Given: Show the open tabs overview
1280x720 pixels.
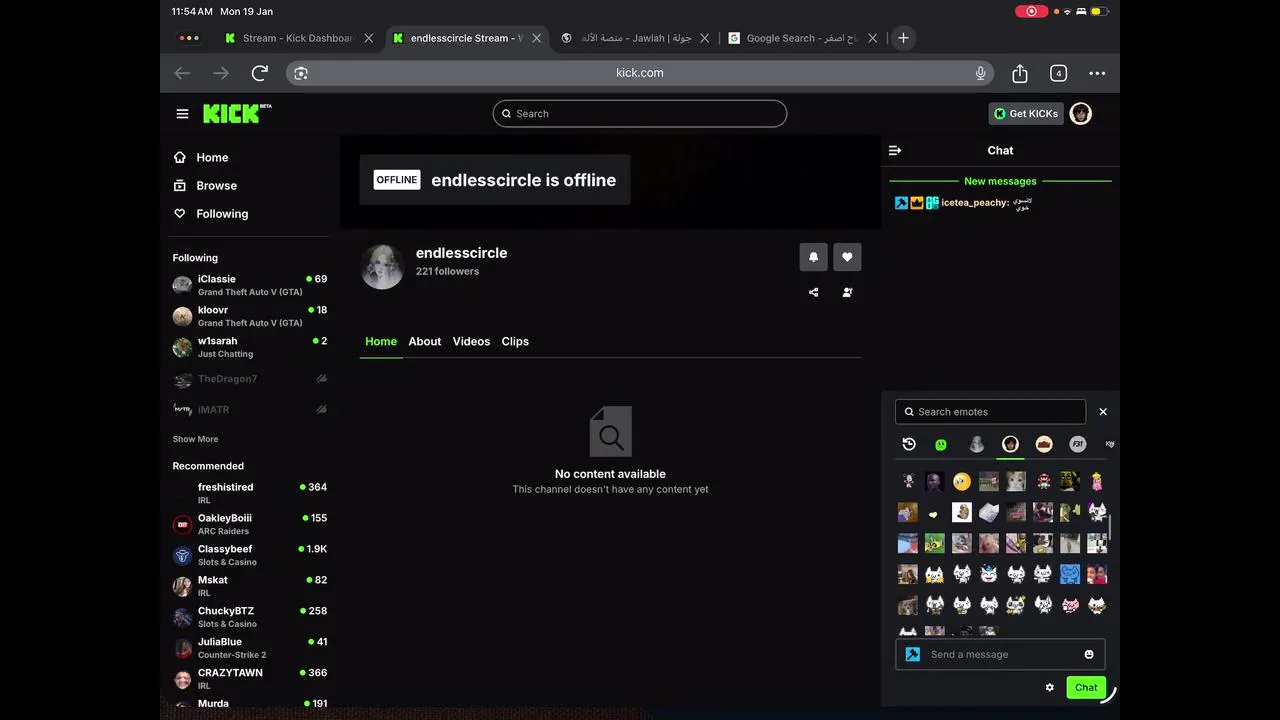Looking at the screenshot, I should pyautogui.click(x=1058, y=73).
